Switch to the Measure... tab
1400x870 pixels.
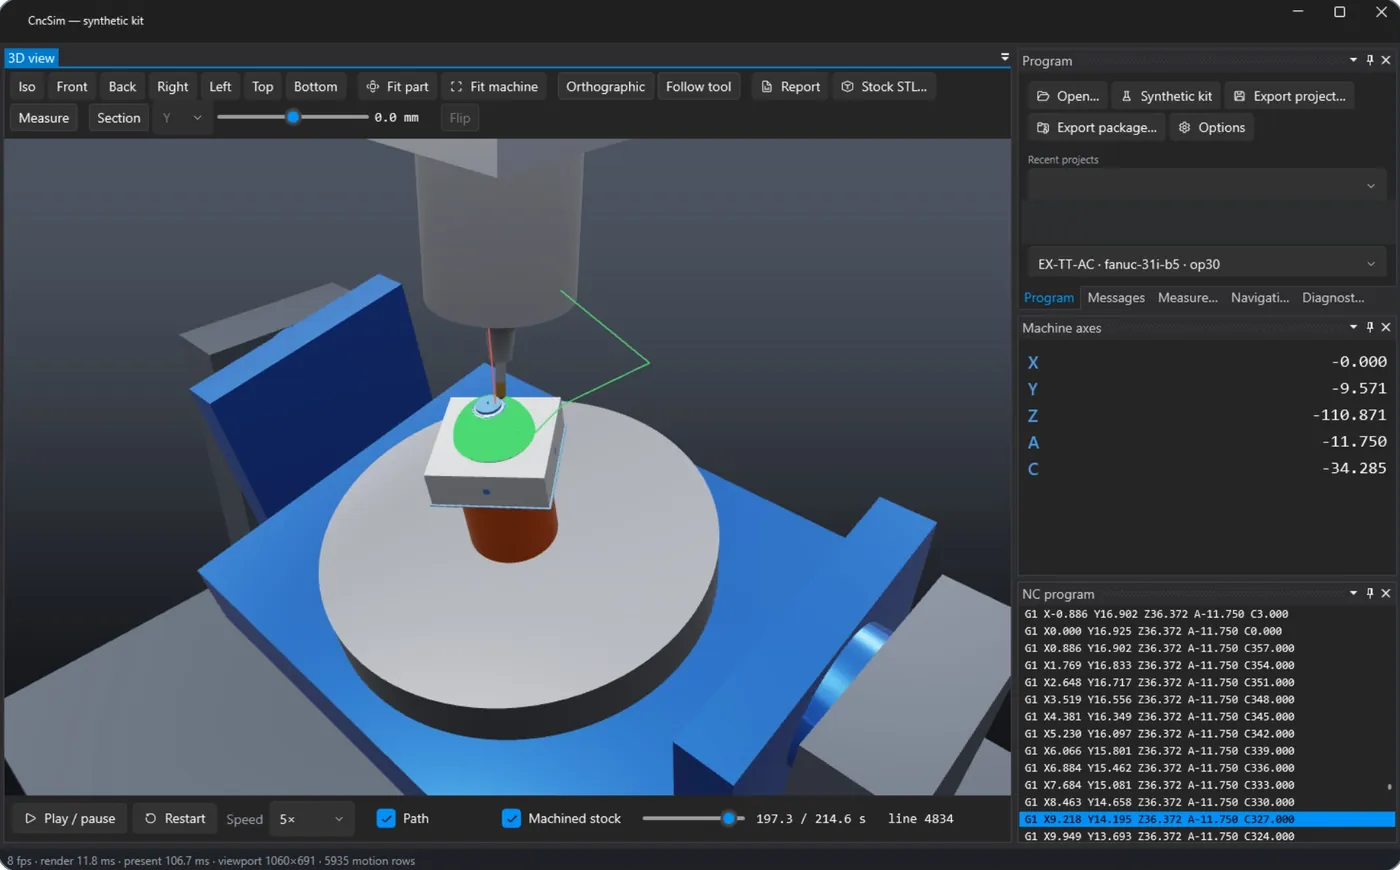1188,298
